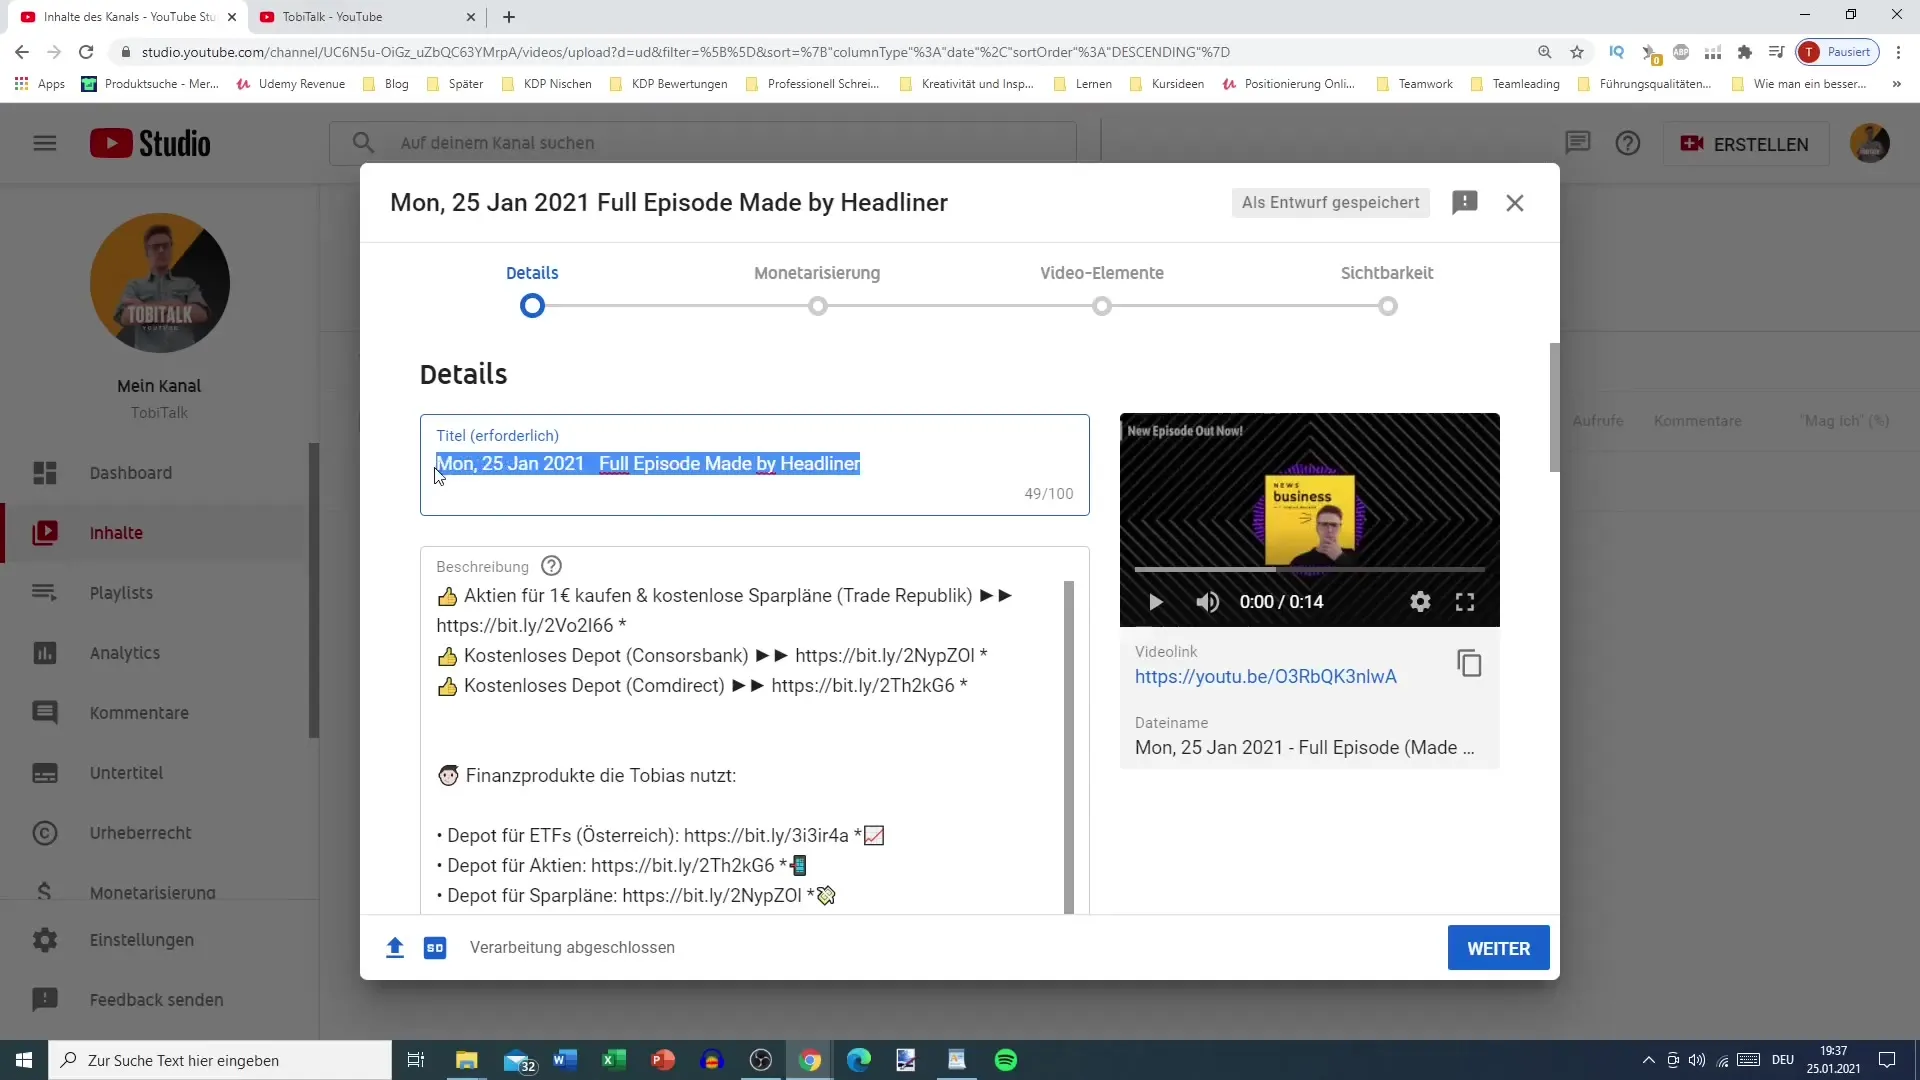Open the Teamwork bookmark folder

coord(1415,84)
